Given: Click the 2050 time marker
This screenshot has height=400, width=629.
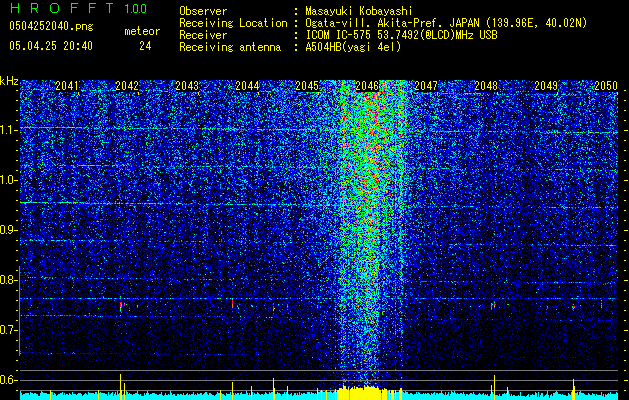Looking at the screenshot, I should 606,86.
